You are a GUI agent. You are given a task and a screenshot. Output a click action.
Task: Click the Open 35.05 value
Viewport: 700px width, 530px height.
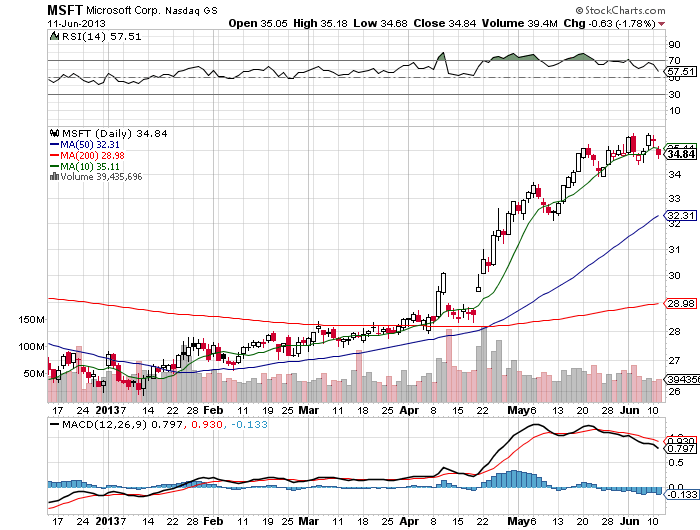(x=258, y=23)
